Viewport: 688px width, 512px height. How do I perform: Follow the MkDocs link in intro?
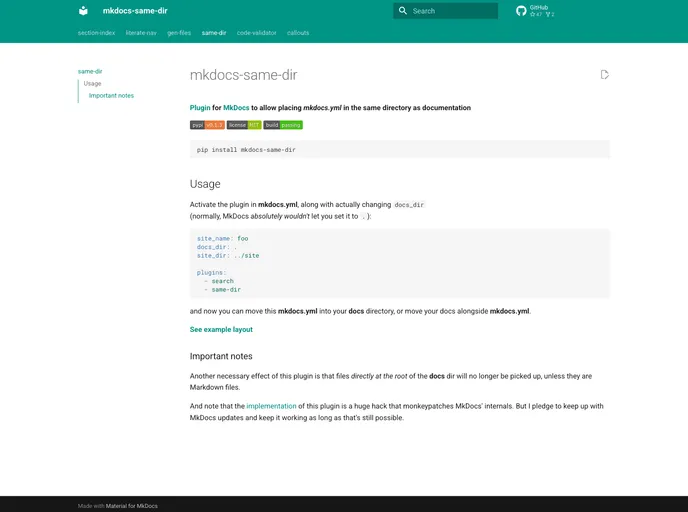[236, 107]
